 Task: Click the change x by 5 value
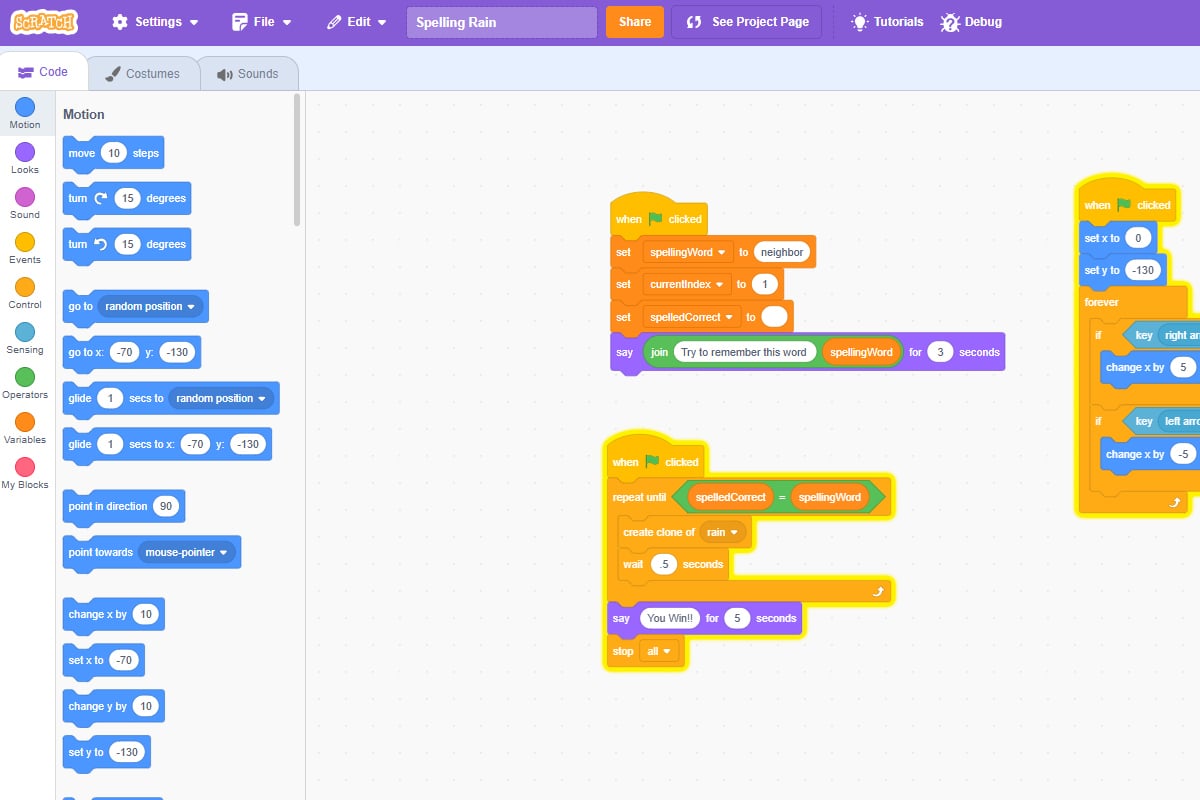coord(1183,367)
